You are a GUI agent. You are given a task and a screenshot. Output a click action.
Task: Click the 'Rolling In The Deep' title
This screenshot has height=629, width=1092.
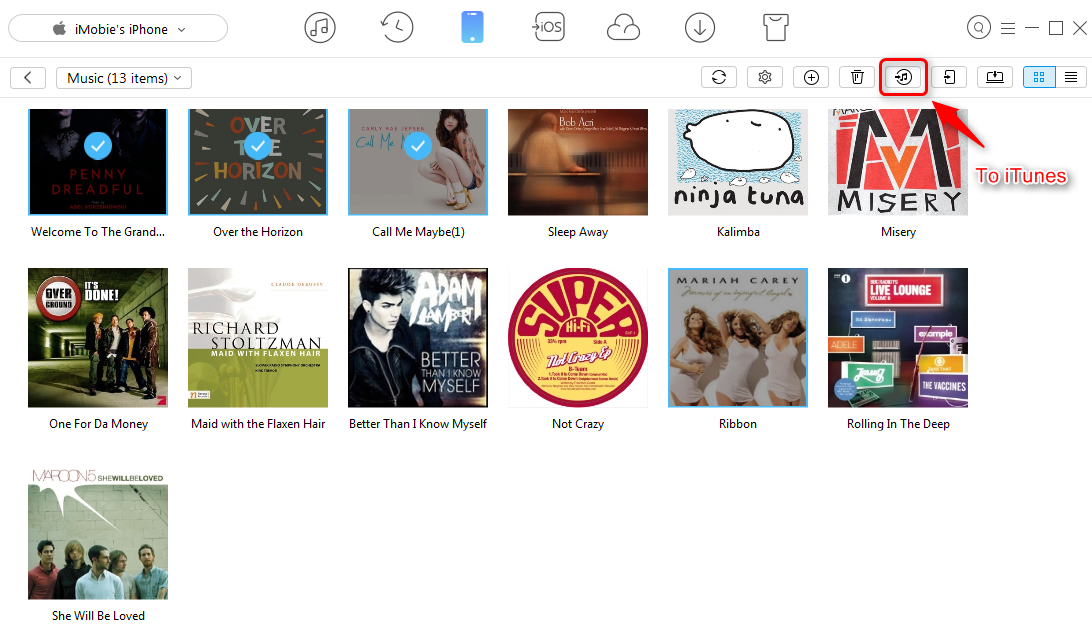click(898, 424)
